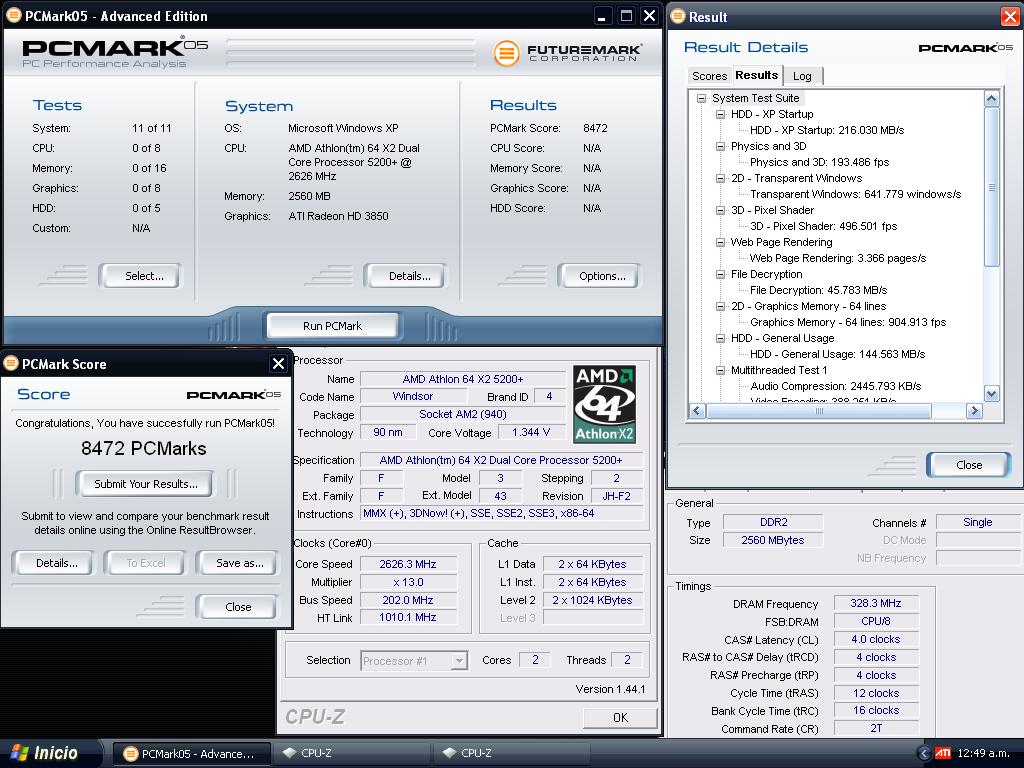Click the Result window title icon

point(678,16)
